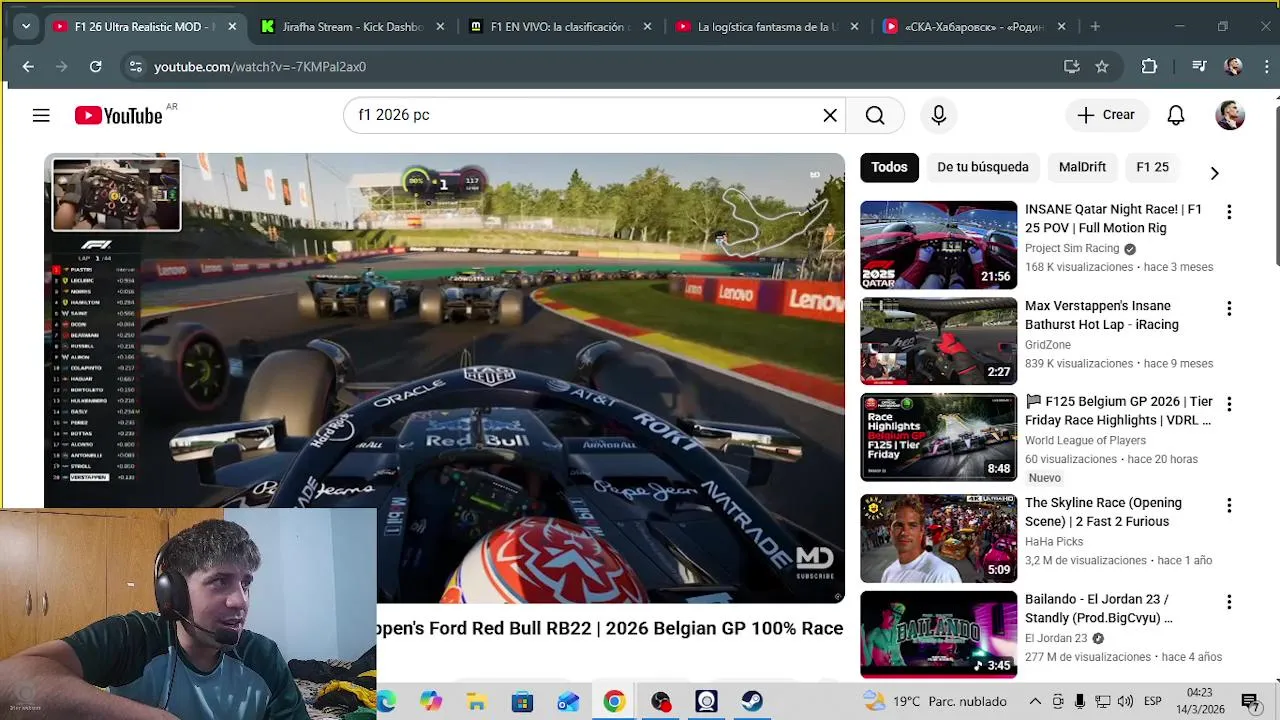1280x720 pixels.
Task: Click the 2 Fast 2 Furious thumbnail
Action: click(938, 538)
